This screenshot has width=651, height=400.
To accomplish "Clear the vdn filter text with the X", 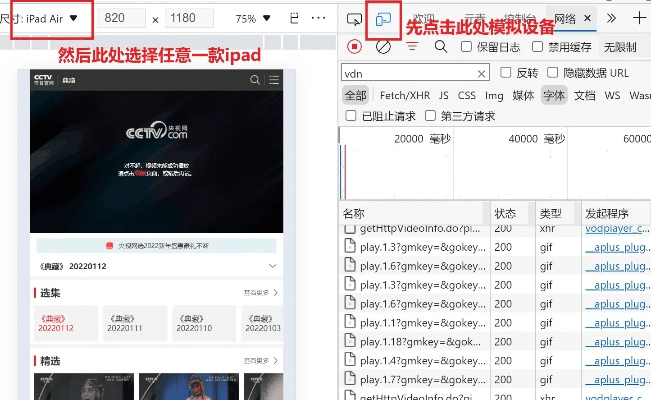I will [481, 74].
